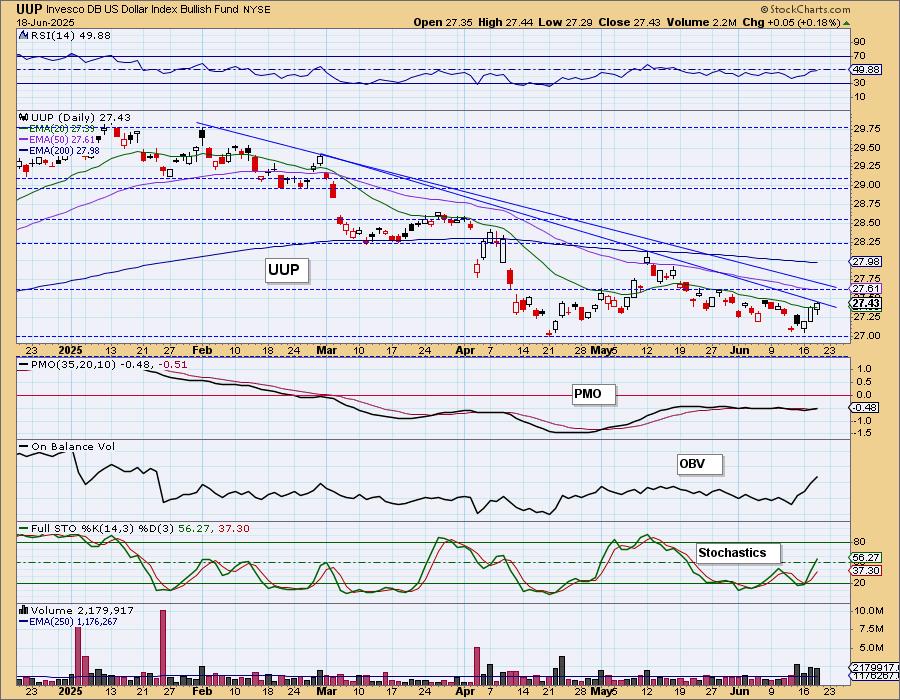Click the High 27.44 value

tap(507, 22)
